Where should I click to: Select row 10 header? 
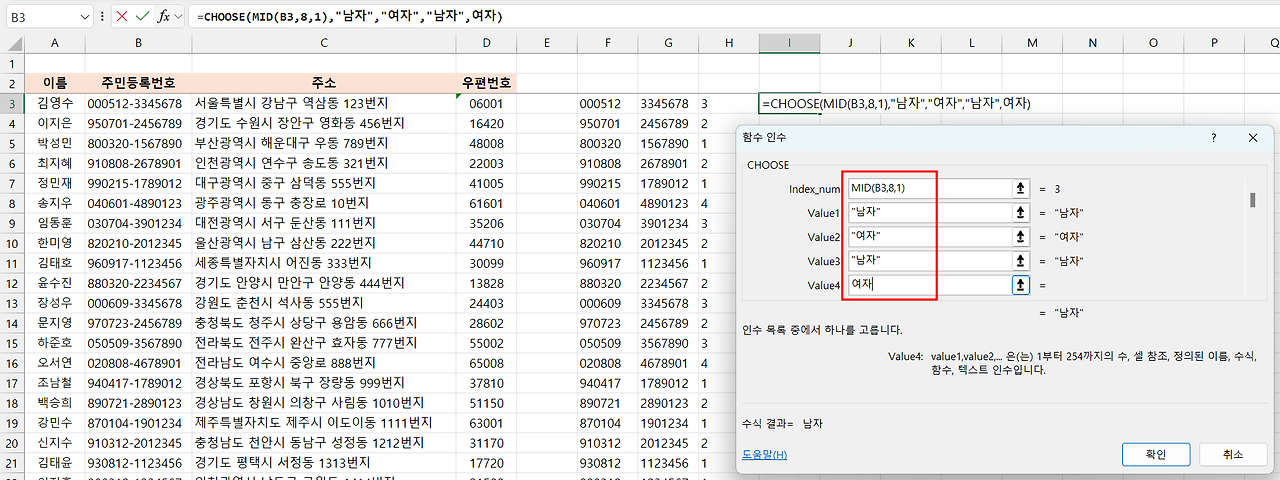point(11,244)
